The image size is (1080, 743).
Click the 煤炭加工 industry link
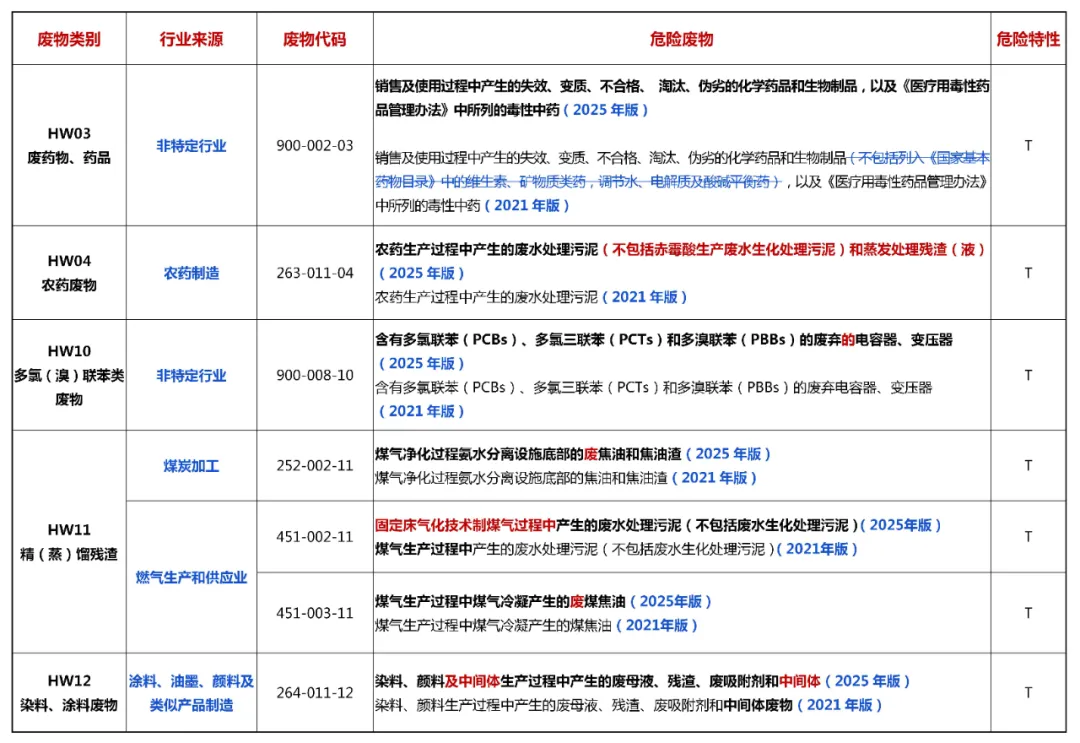[191, 466]
